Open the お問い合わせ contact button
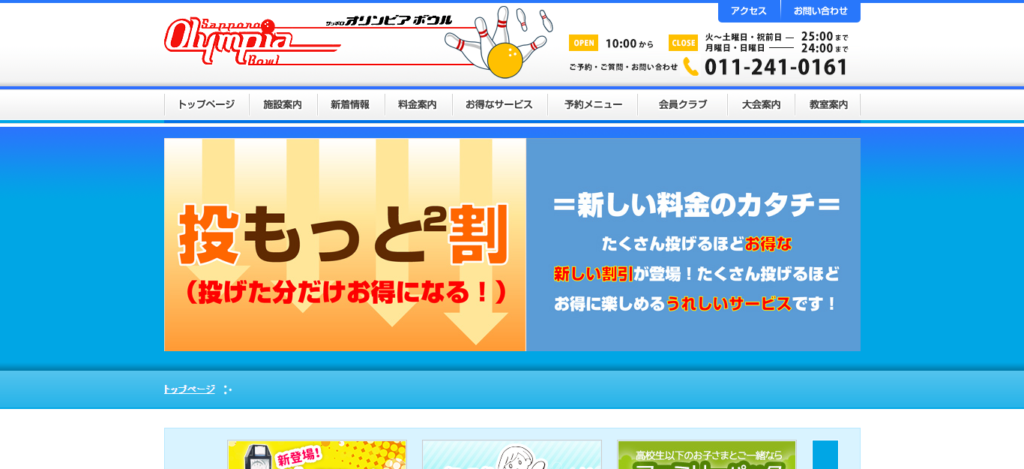 820,11
